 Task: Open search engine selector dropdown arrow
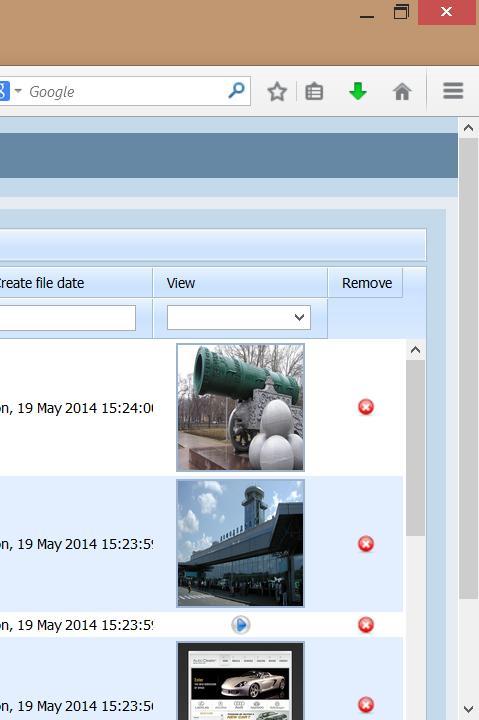(18, 90)
